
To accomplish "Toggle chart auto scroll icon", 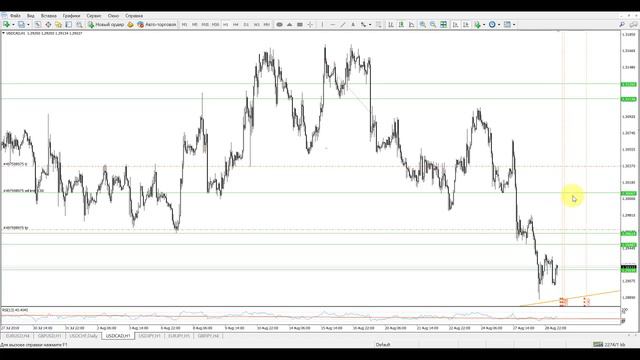I will click(456, 24).
